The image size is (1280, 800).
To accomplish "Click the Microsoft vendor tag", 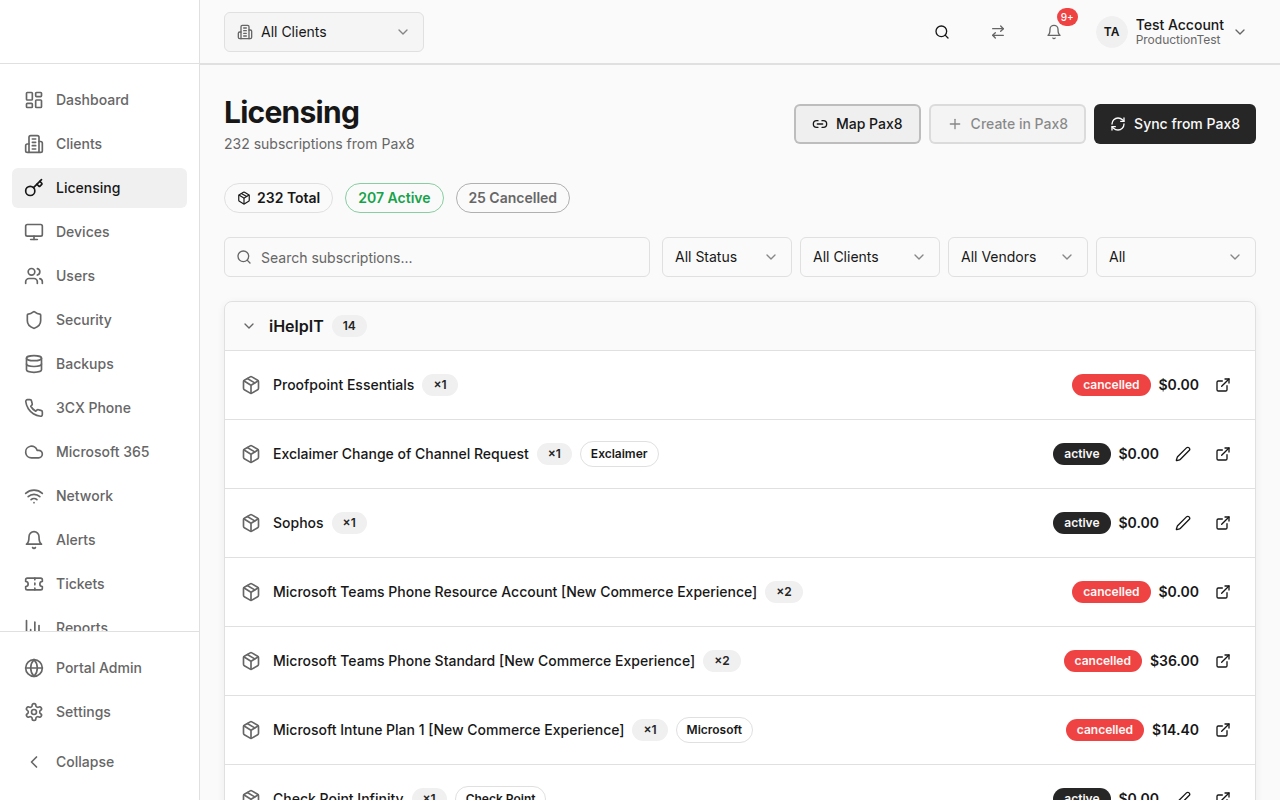I will click(714, 730).
